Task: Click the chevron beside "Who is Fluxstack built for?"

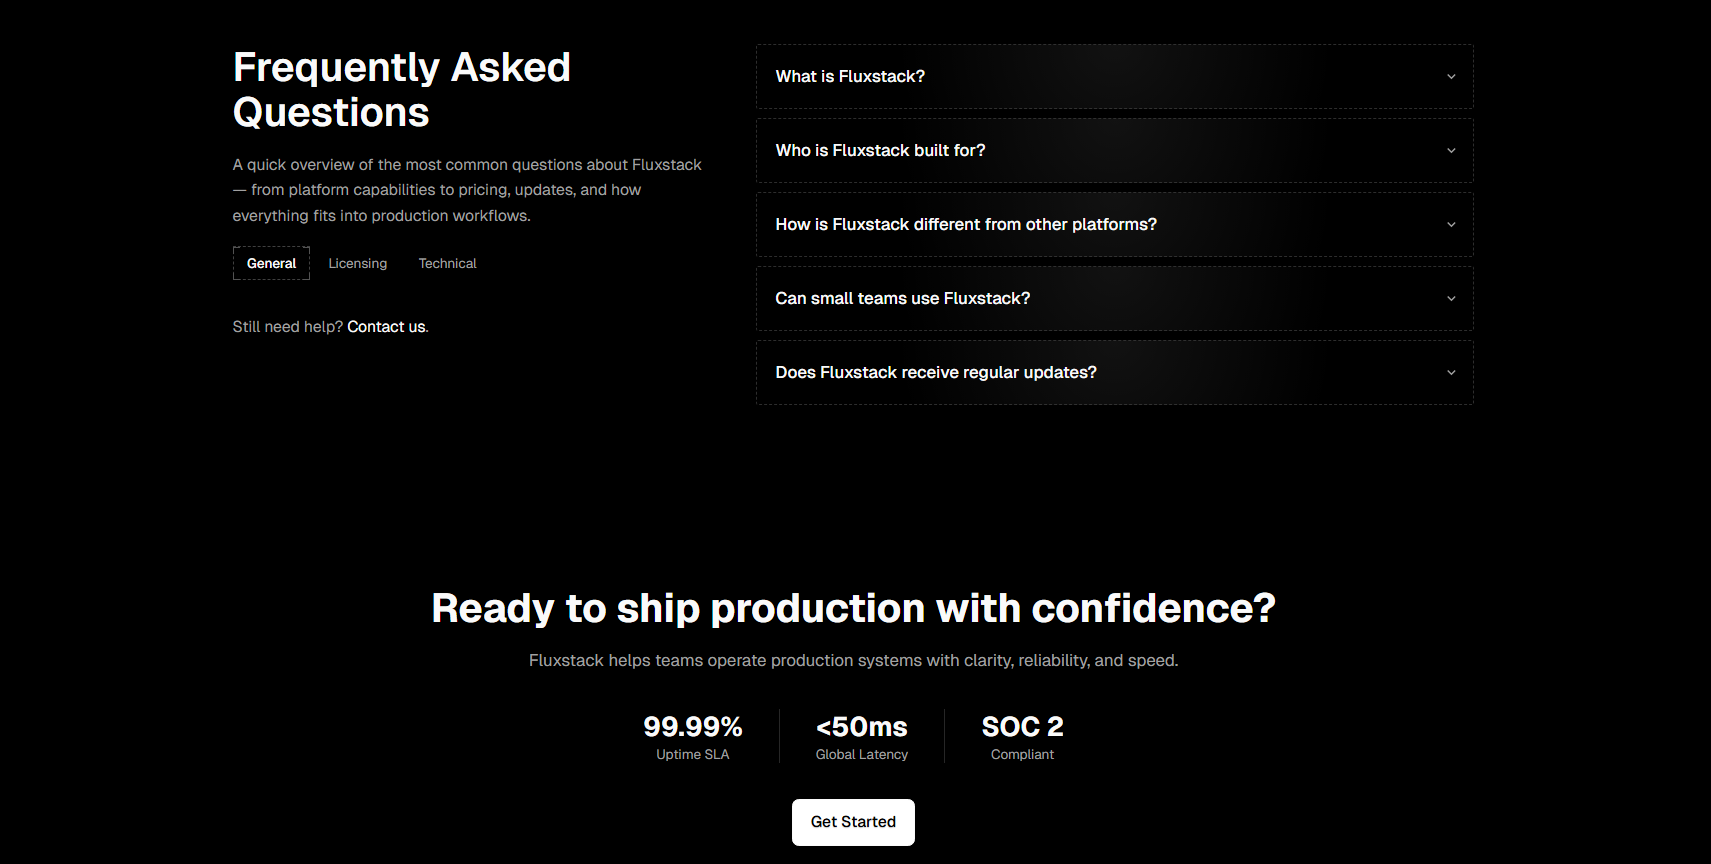Action: [1451, 150]
